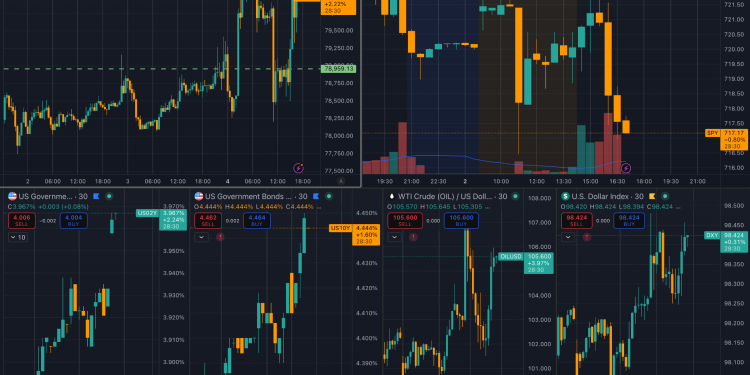This screenshot has width=750, height=375.
Task: Click the purple lightning icon on the SPY chart
Action: coord(626,168)
